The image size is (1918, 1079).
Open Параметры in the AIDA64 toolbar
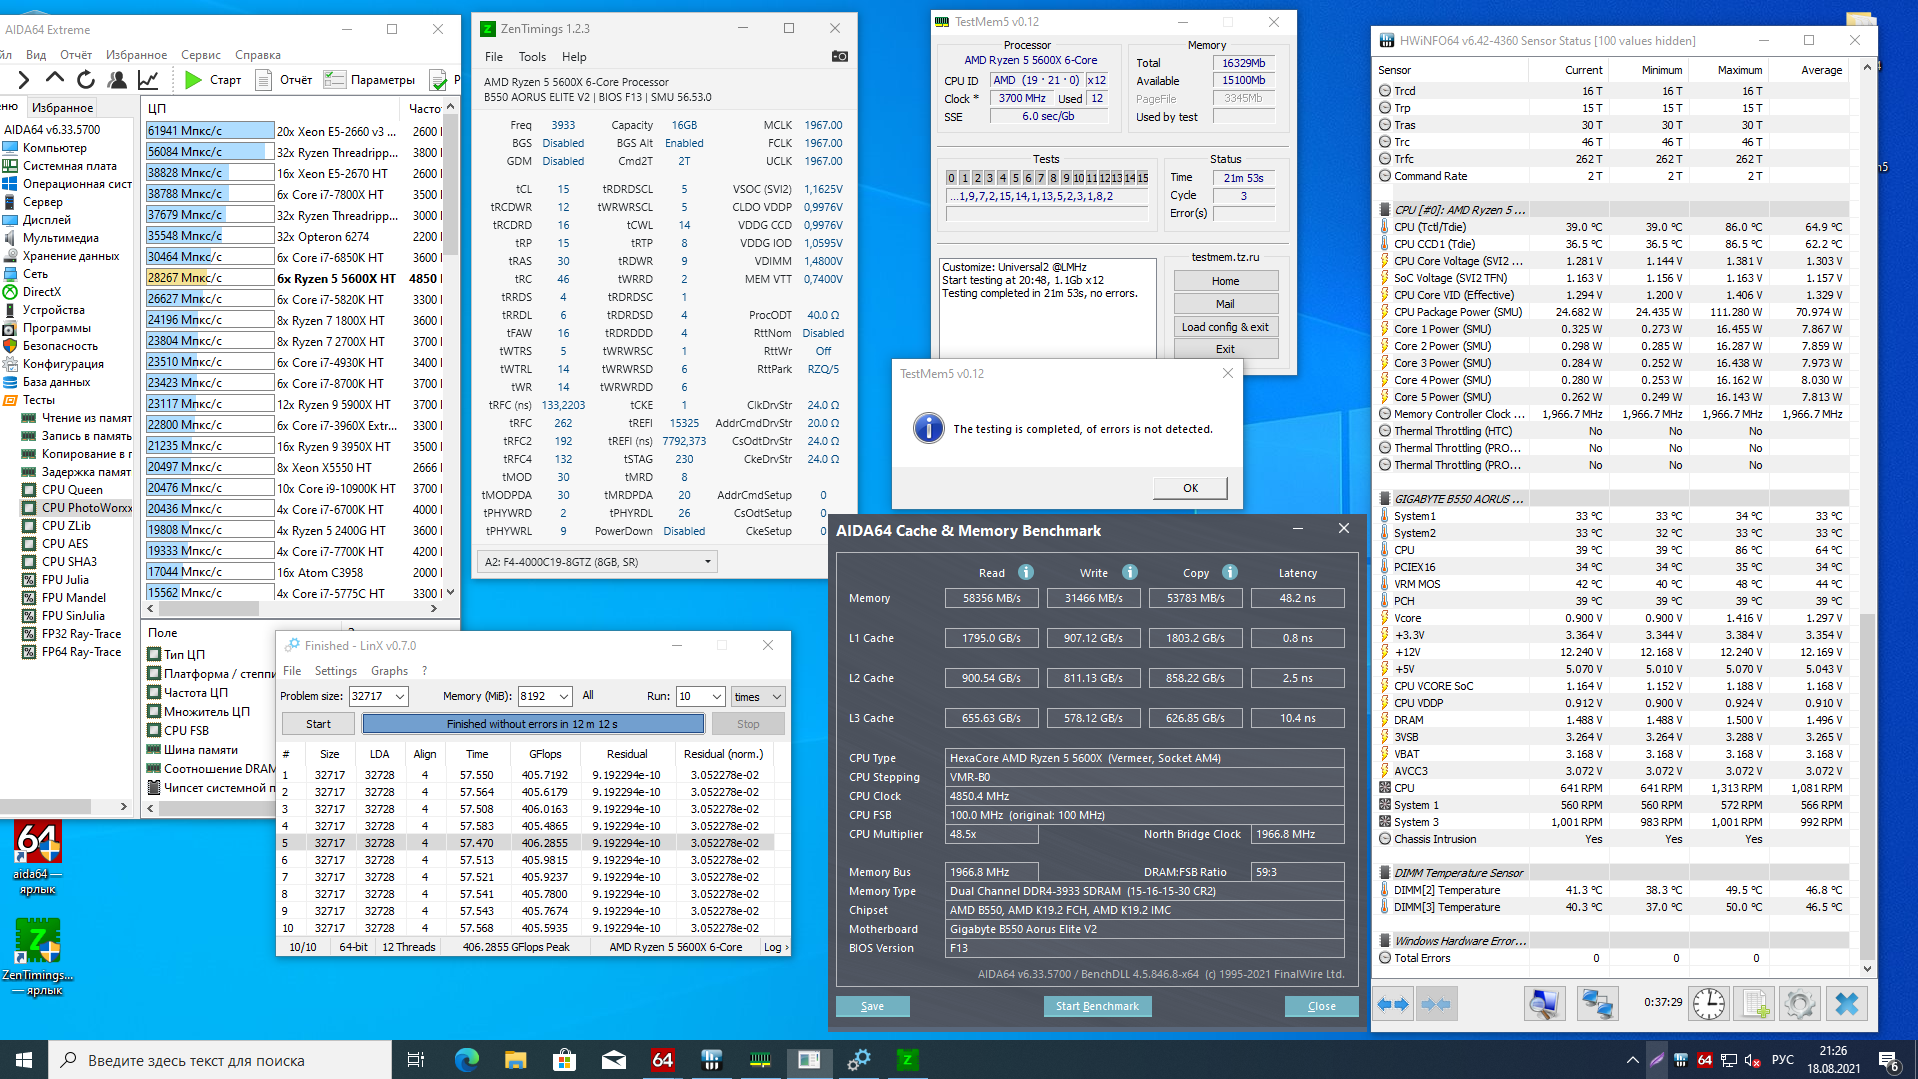click(x=370, y=80)
